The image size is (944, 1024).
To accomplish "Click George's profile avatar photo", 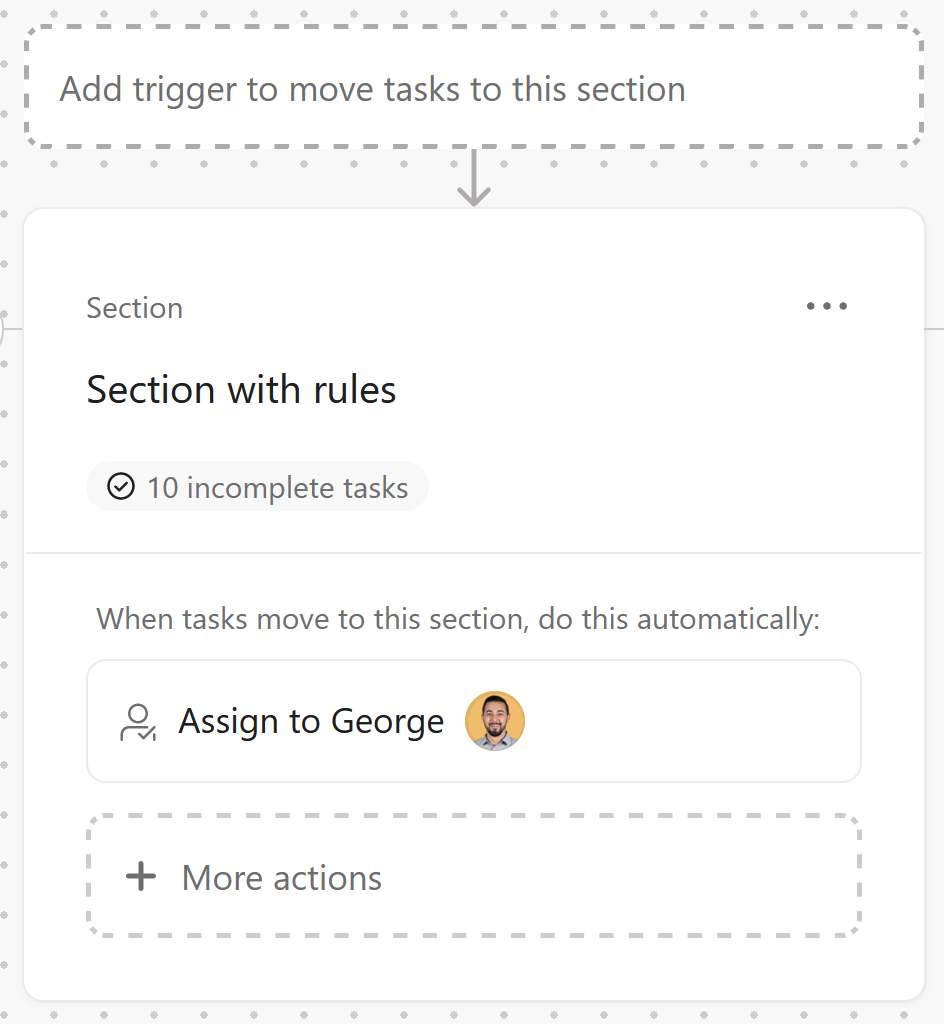I will (495, 721).
